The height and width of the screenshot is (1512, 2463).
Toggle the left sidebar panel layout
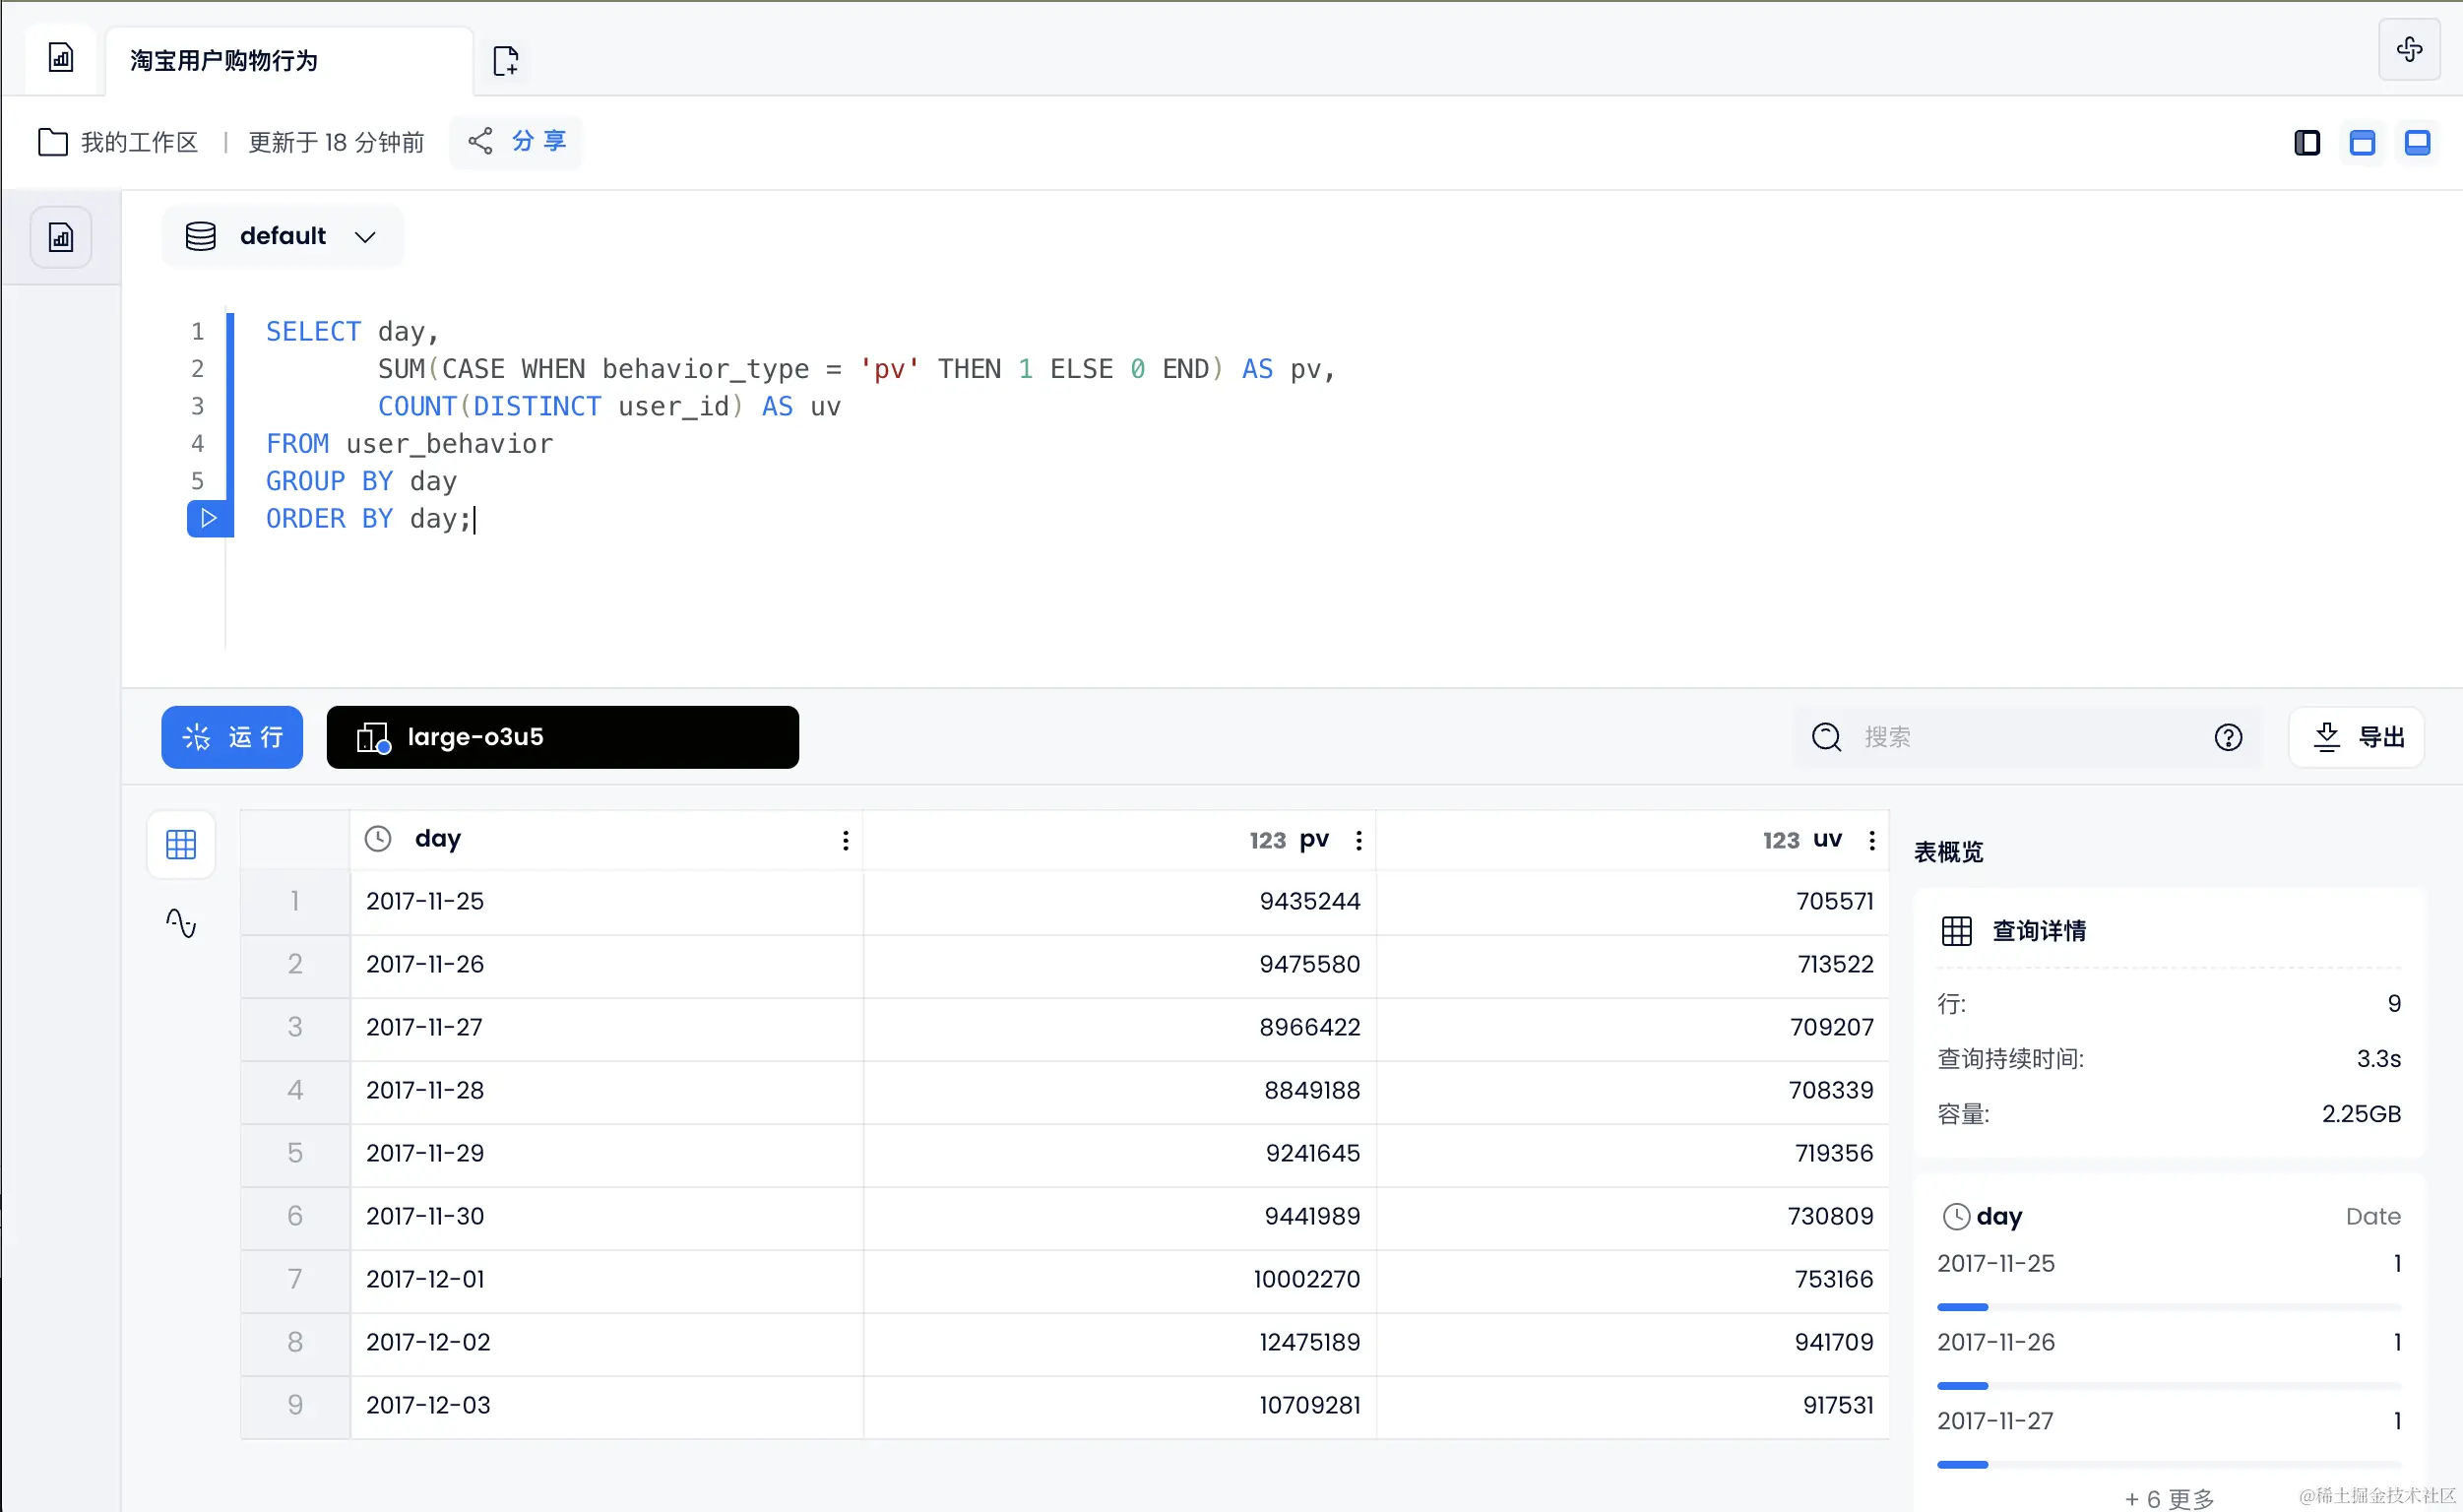pyautogui.click(x=2306, y=143)
